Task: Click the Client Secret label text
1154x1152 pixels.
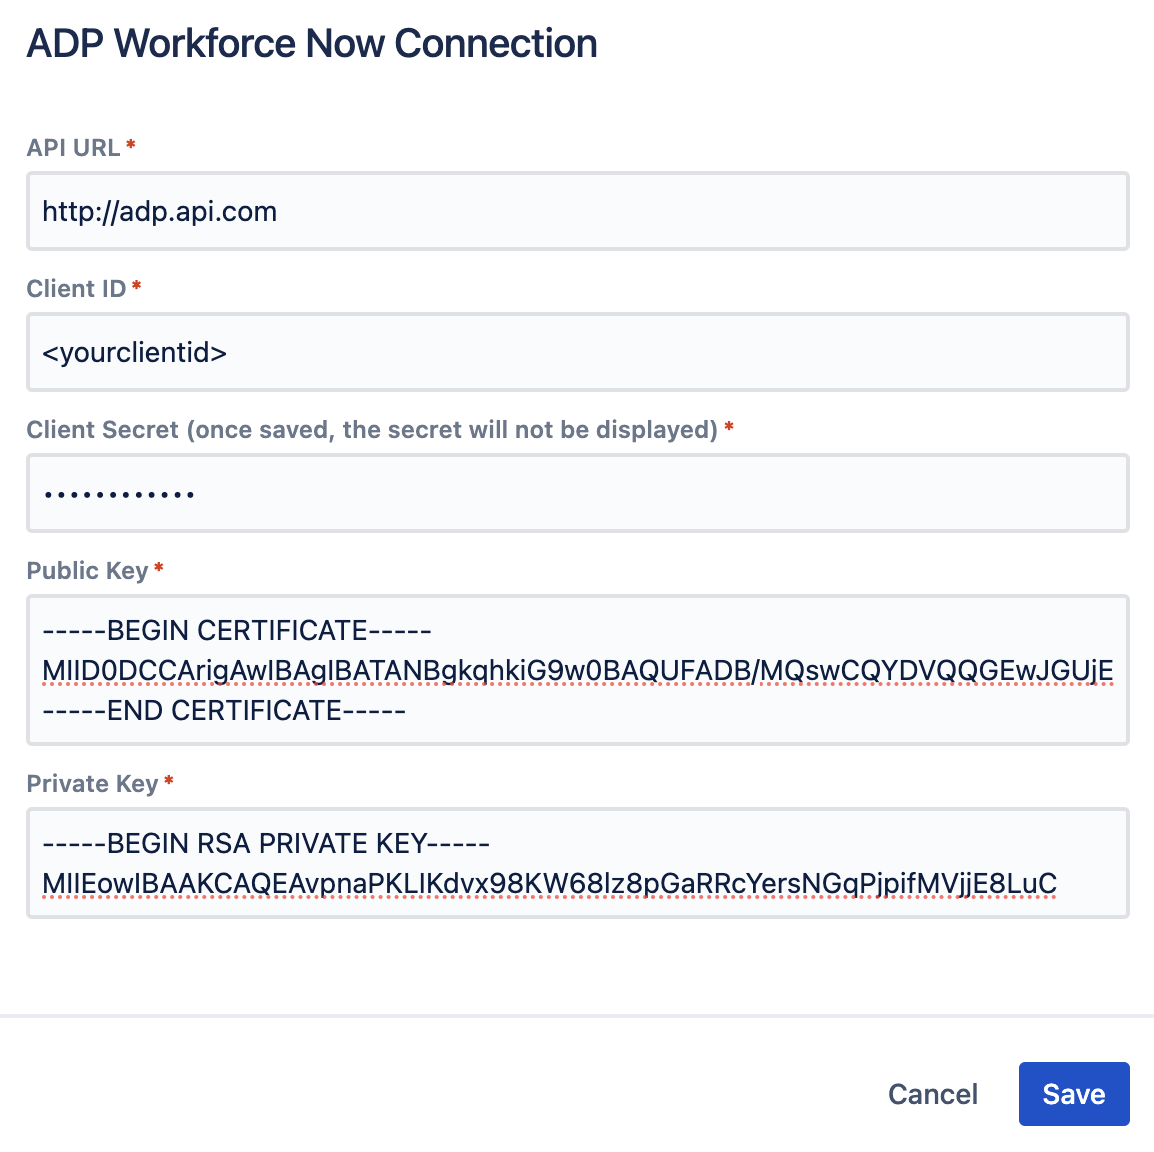Action: pos(372,430)
